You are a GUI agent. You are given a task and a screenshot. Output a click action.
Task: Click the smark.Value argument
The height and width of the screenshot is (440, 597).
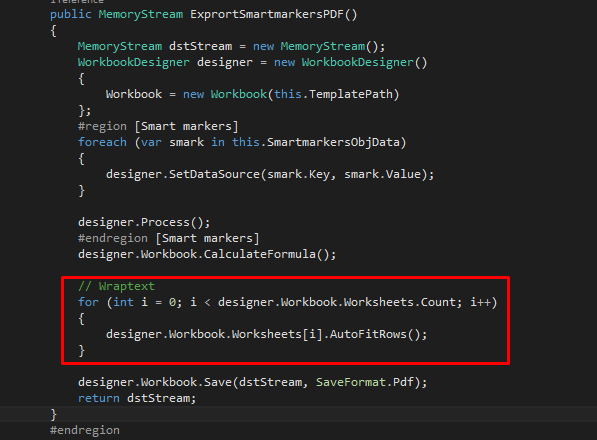point(382,174)
